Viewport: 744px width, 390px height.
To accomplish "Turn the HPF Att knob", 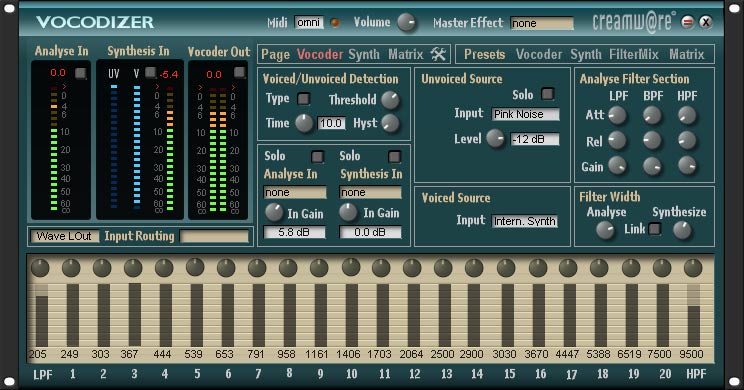I will pyautogui.click(x=687, y=115).
